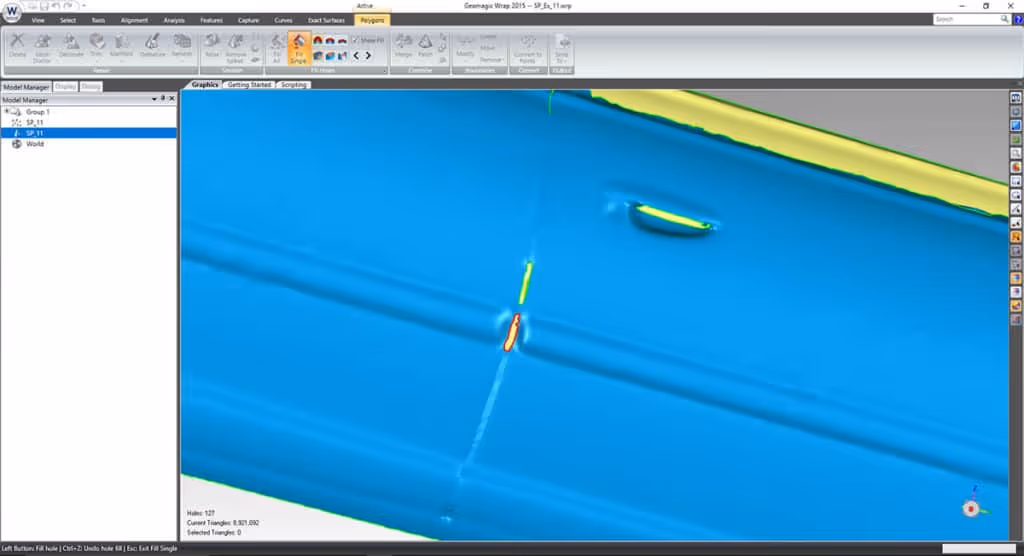Click the Patch tool icon
1024x556 pixels.
[x=425, y=46]
